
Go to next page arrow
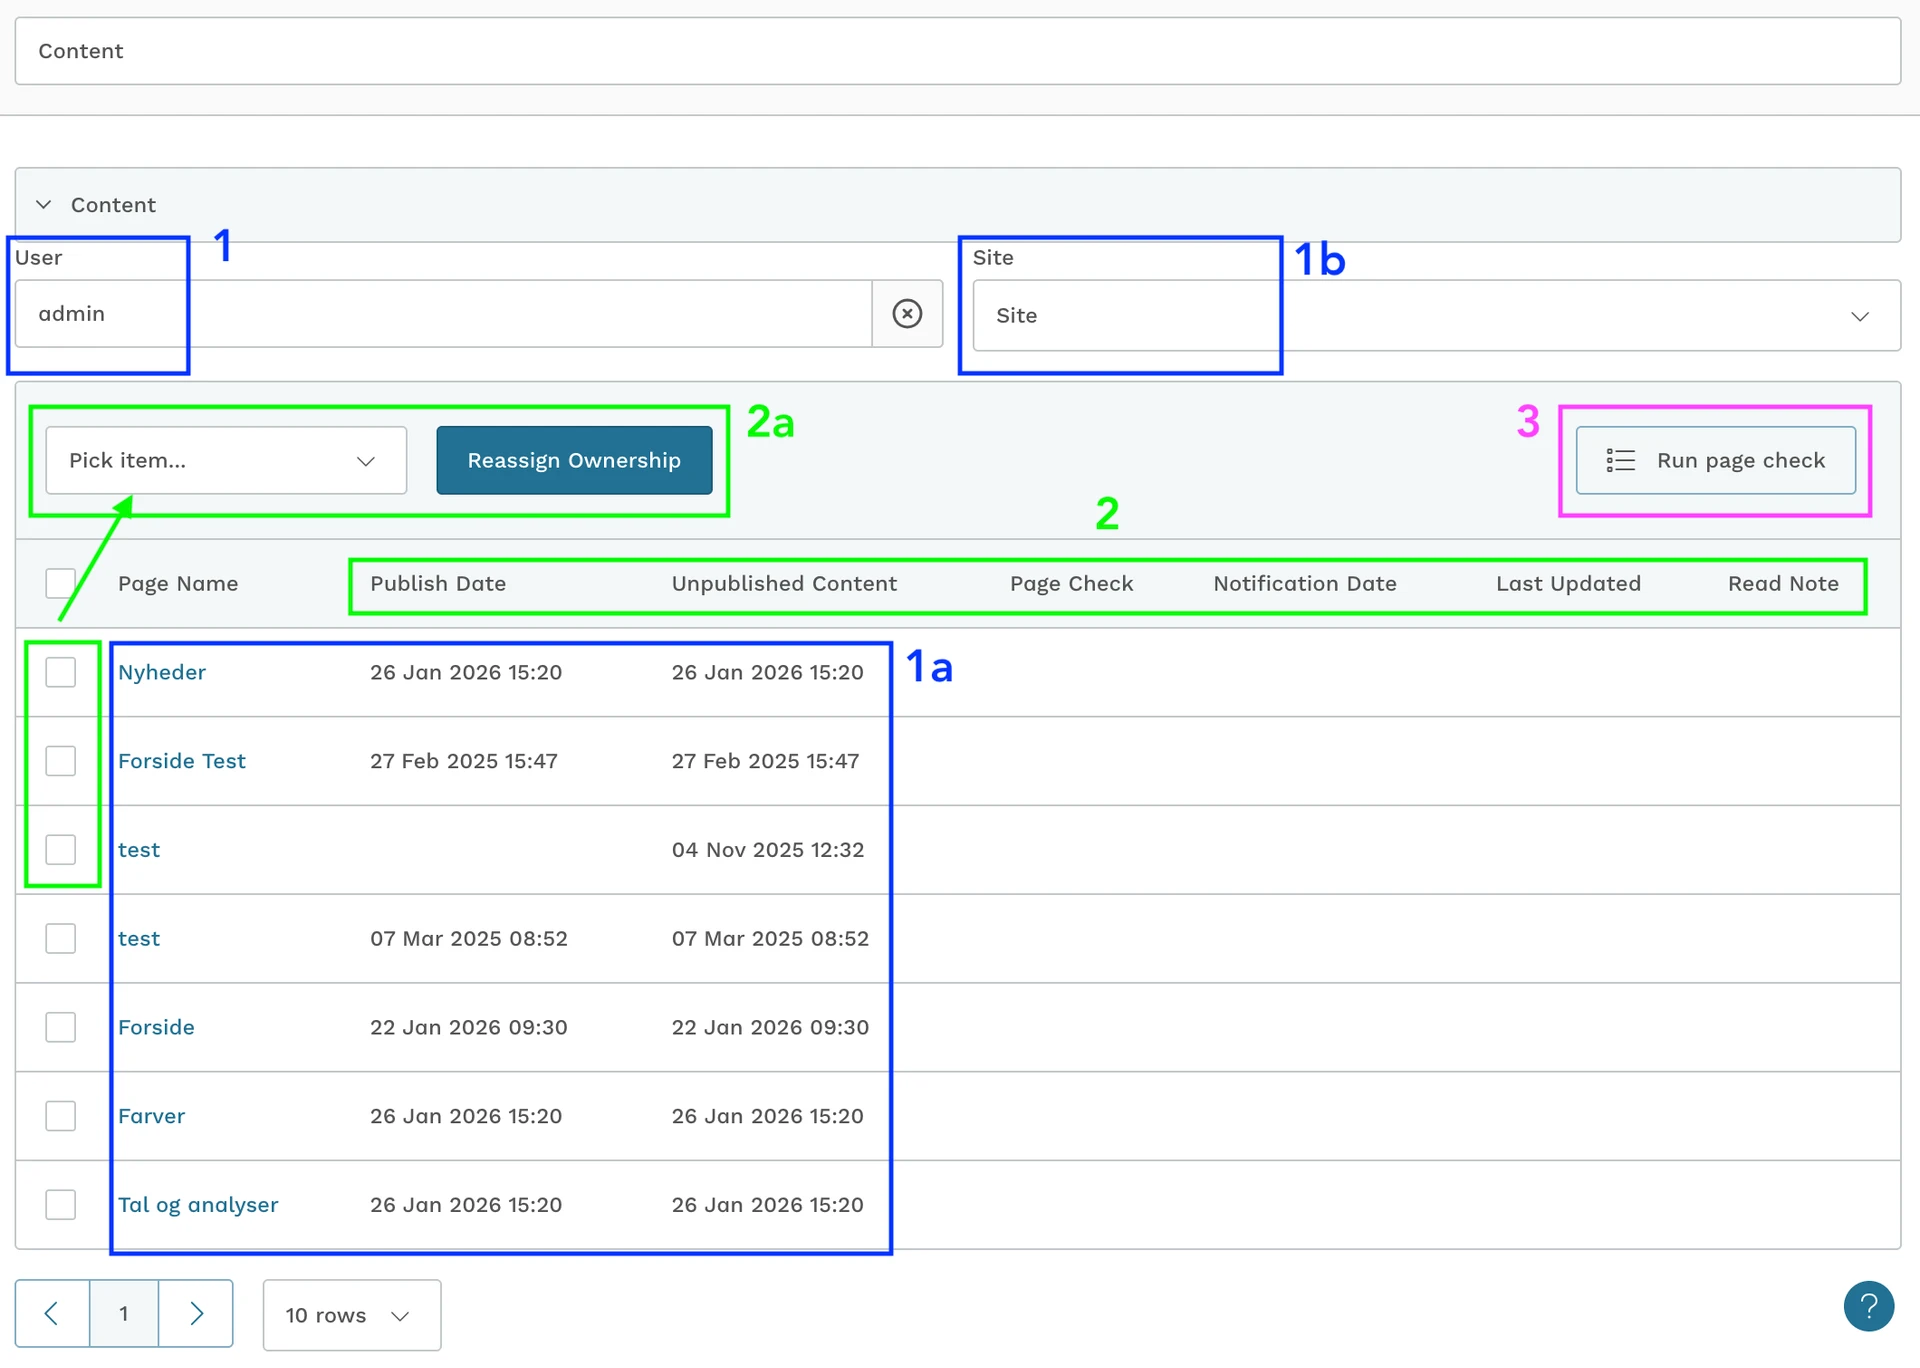coord(196,1313)
